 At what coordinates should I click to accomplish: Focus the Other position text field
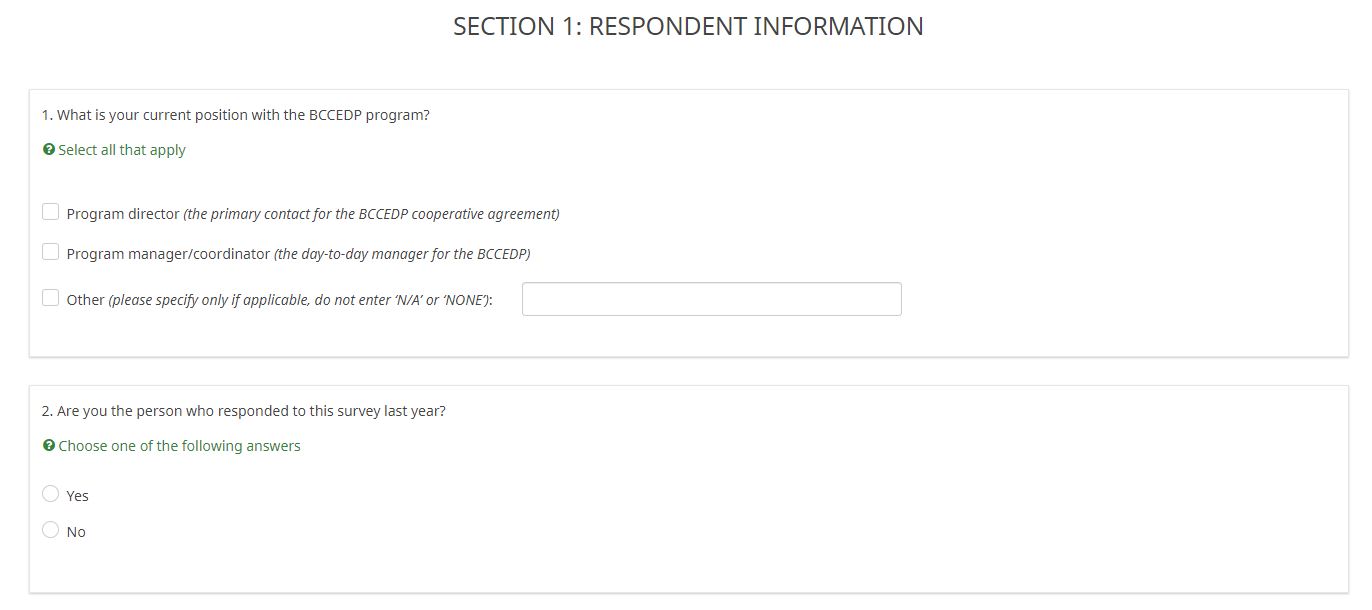point(711,299)
